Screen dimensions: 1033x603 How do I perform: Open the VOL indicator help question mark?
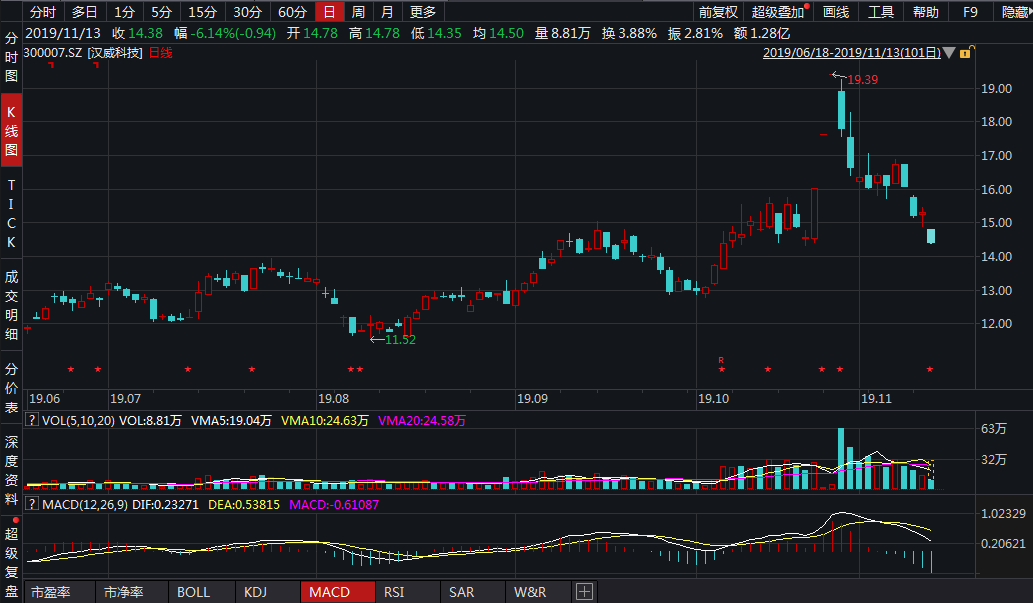[x=31, y=420]
